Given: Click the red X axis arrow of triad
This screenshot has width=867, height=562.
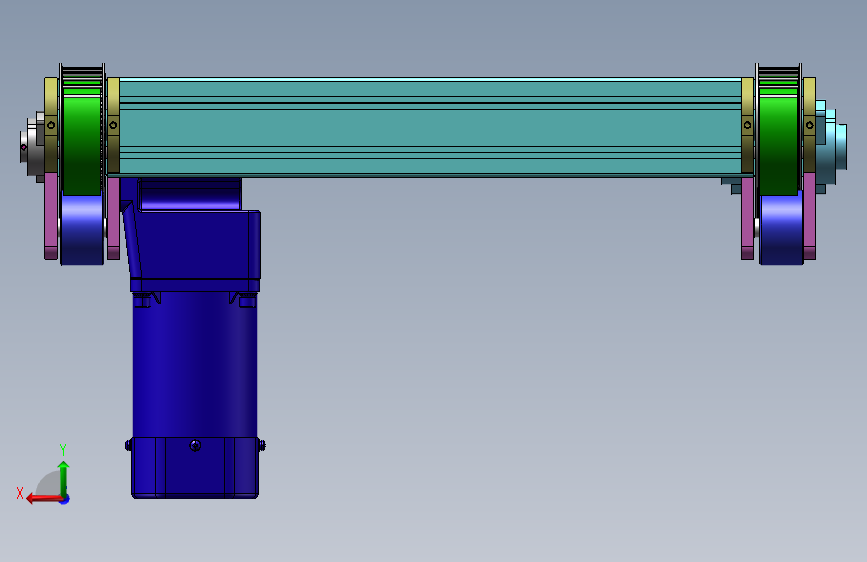Looking at the screenshot, I should tap(44, 499).
